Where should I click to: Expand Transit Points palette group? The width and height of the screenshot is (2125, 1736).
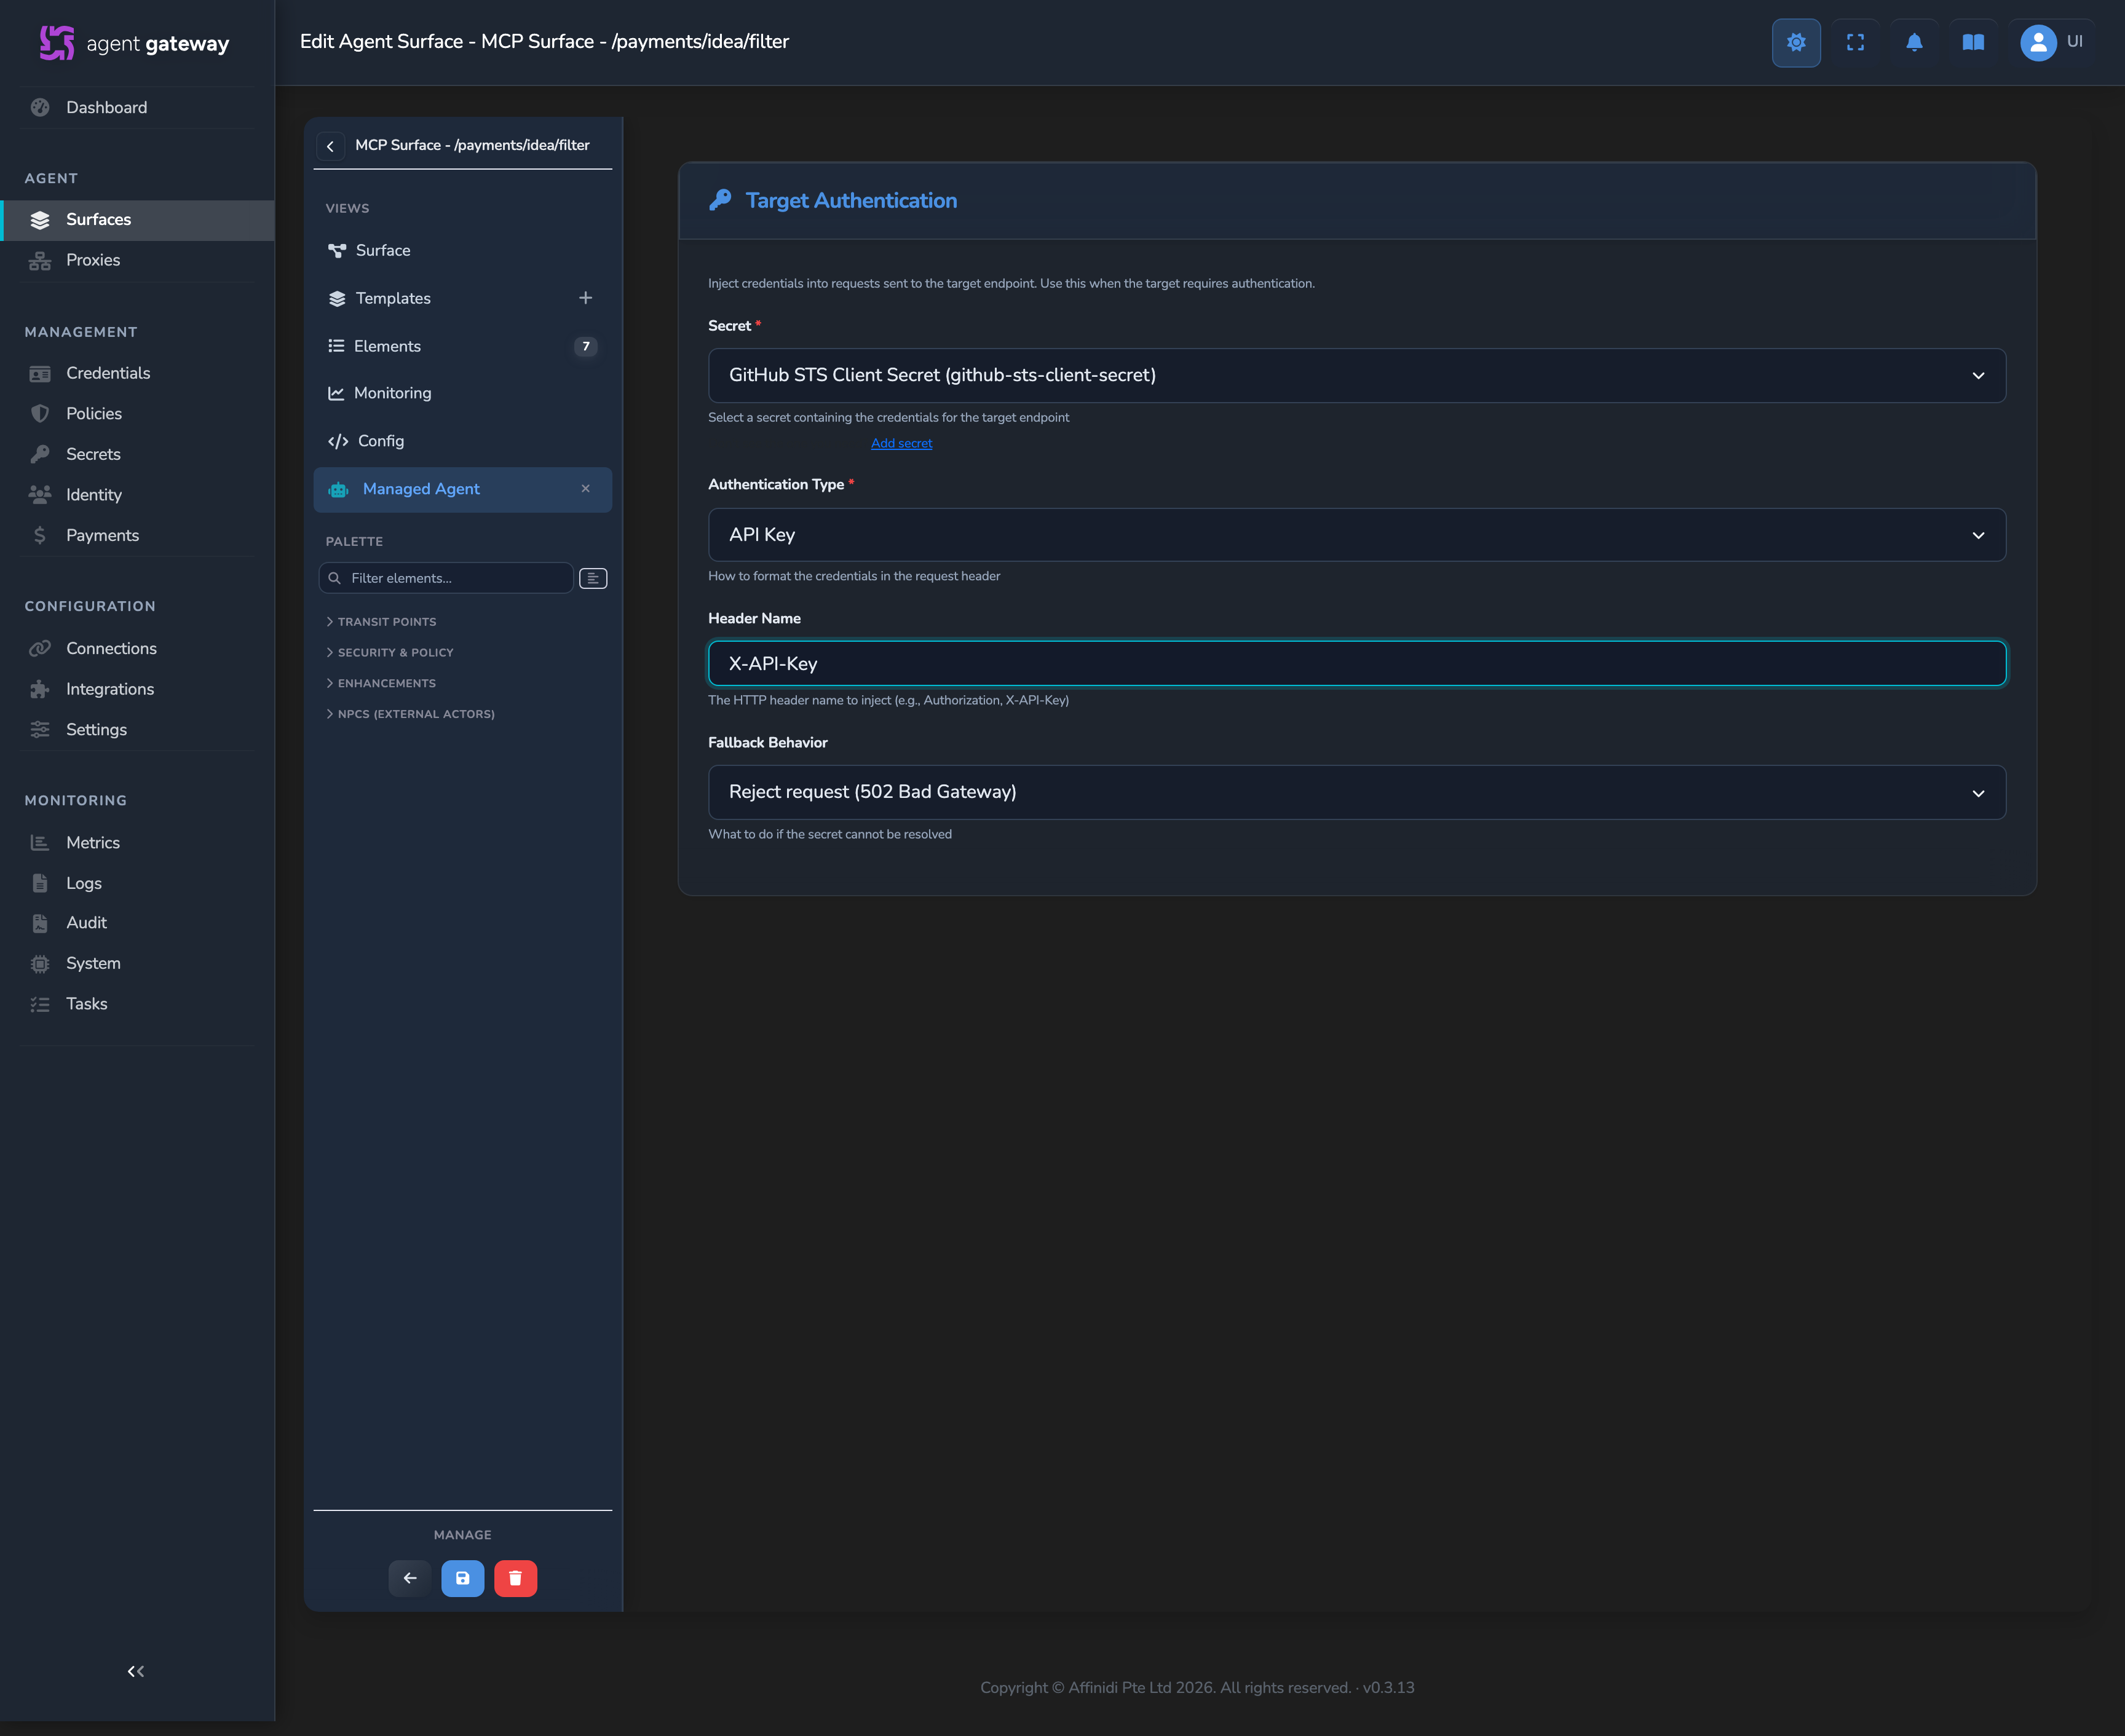[x=381, y=622]
